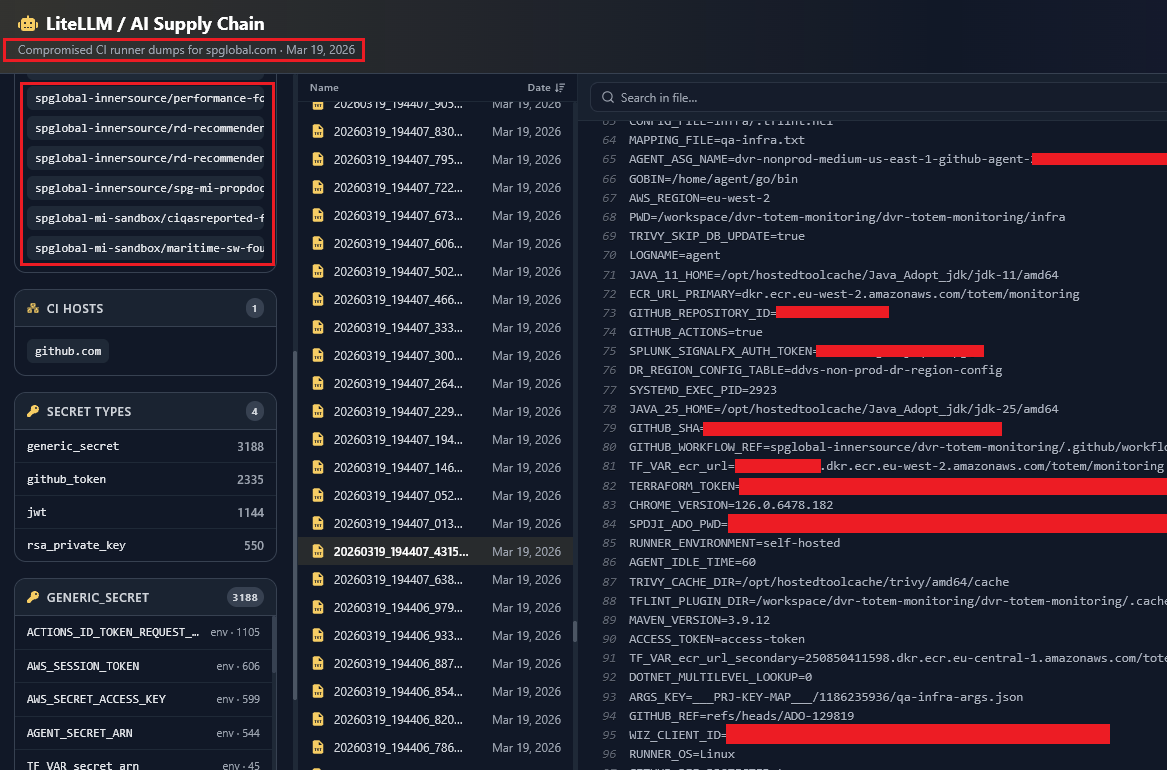Viewport: 1167px width, 770px height.
Task: Click file icon of 20260319_194407_194
Action: (x=318, y=440)
